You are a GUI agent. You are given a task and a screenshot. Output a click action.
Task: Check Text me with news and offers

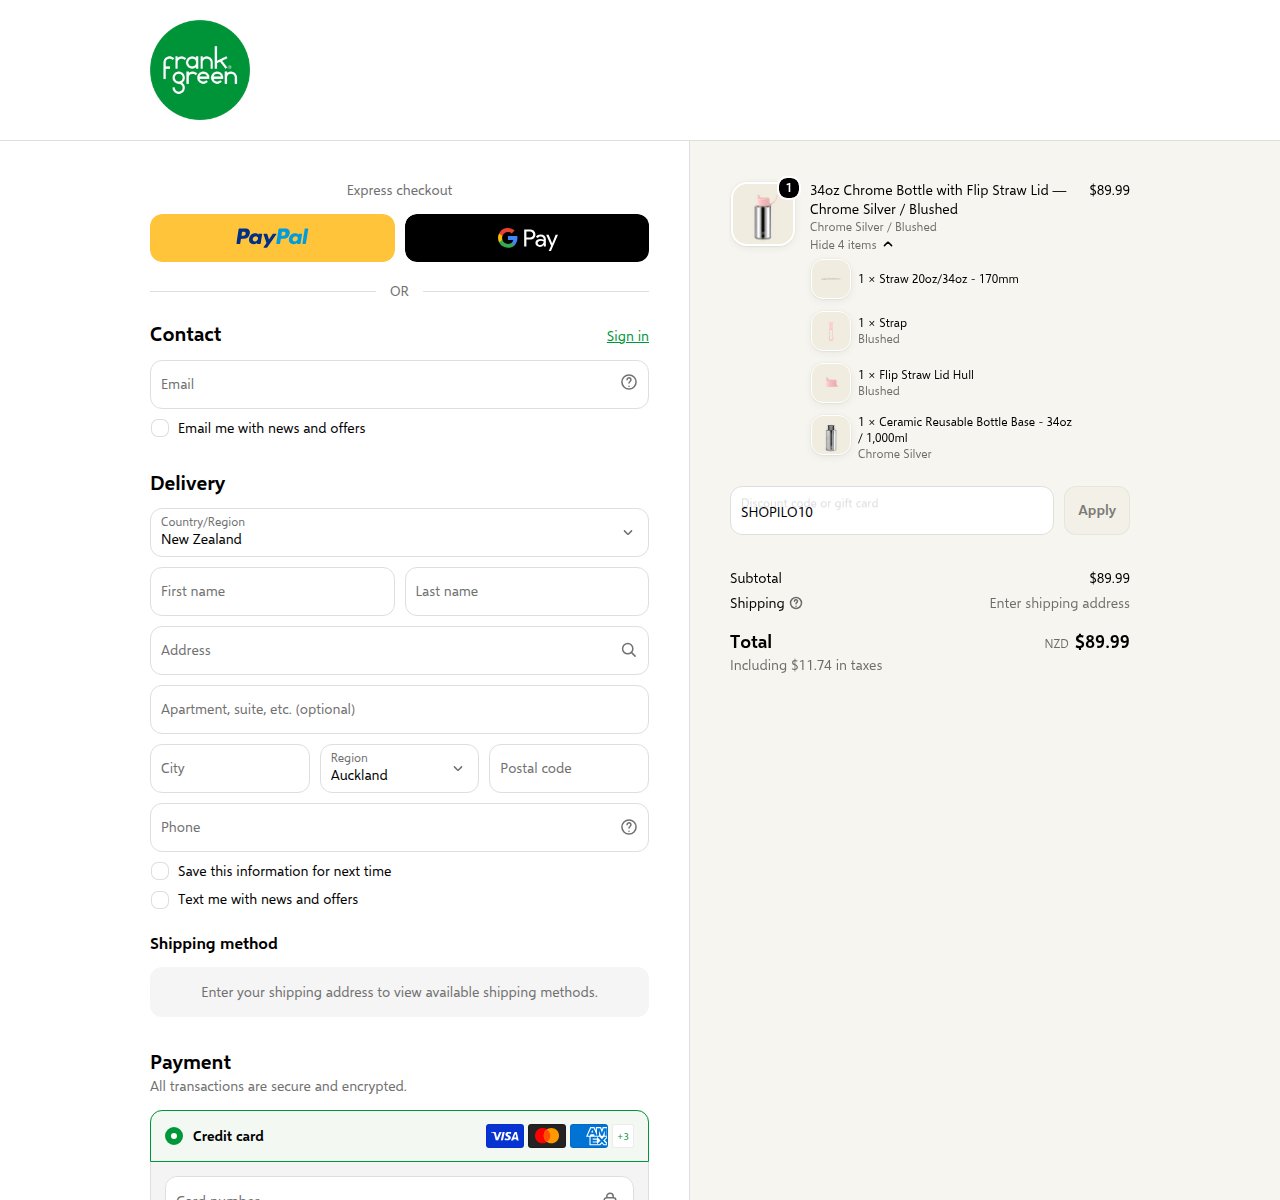tap(160, 899)
